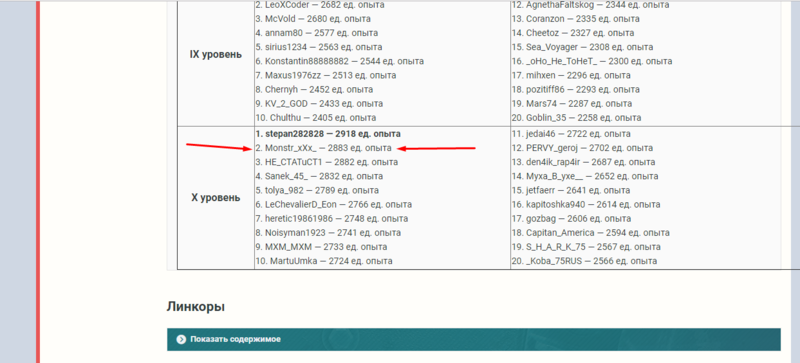This screenshot has height=363, width=800.
Task: Select entry '4. annam80 — 2577 ед. опыта'
Action: 317,33
